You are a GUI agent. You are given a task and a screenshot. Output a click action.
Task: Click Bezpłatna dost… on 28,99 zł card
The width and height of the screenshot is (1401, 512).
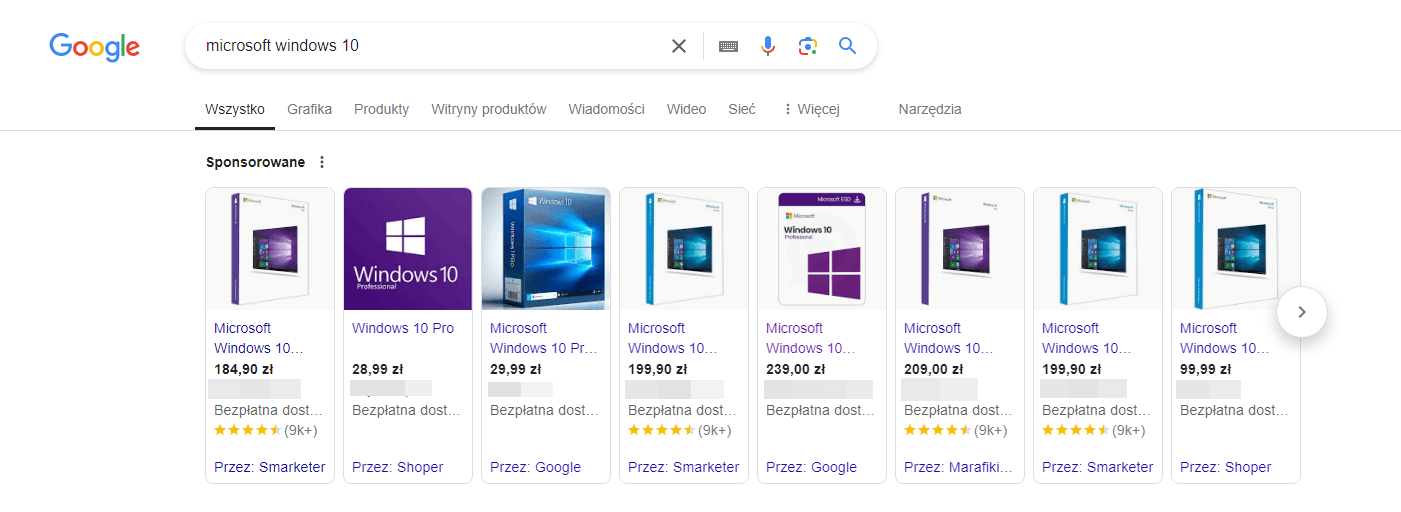[x=406, y=410]
